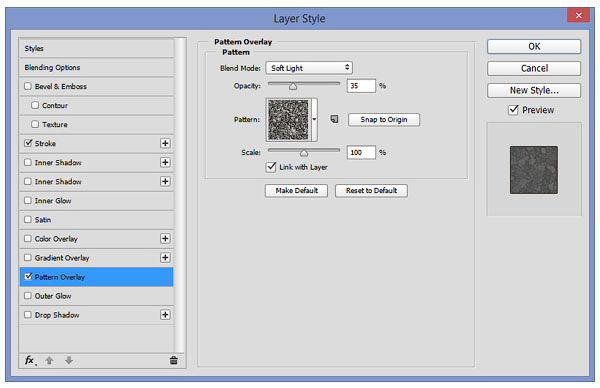Image resolution: width=600 pixels, height=388 pixels.
Task: Select the Gradient Overlay effect label
Action: pyautogui.click(x=62, y=258)
